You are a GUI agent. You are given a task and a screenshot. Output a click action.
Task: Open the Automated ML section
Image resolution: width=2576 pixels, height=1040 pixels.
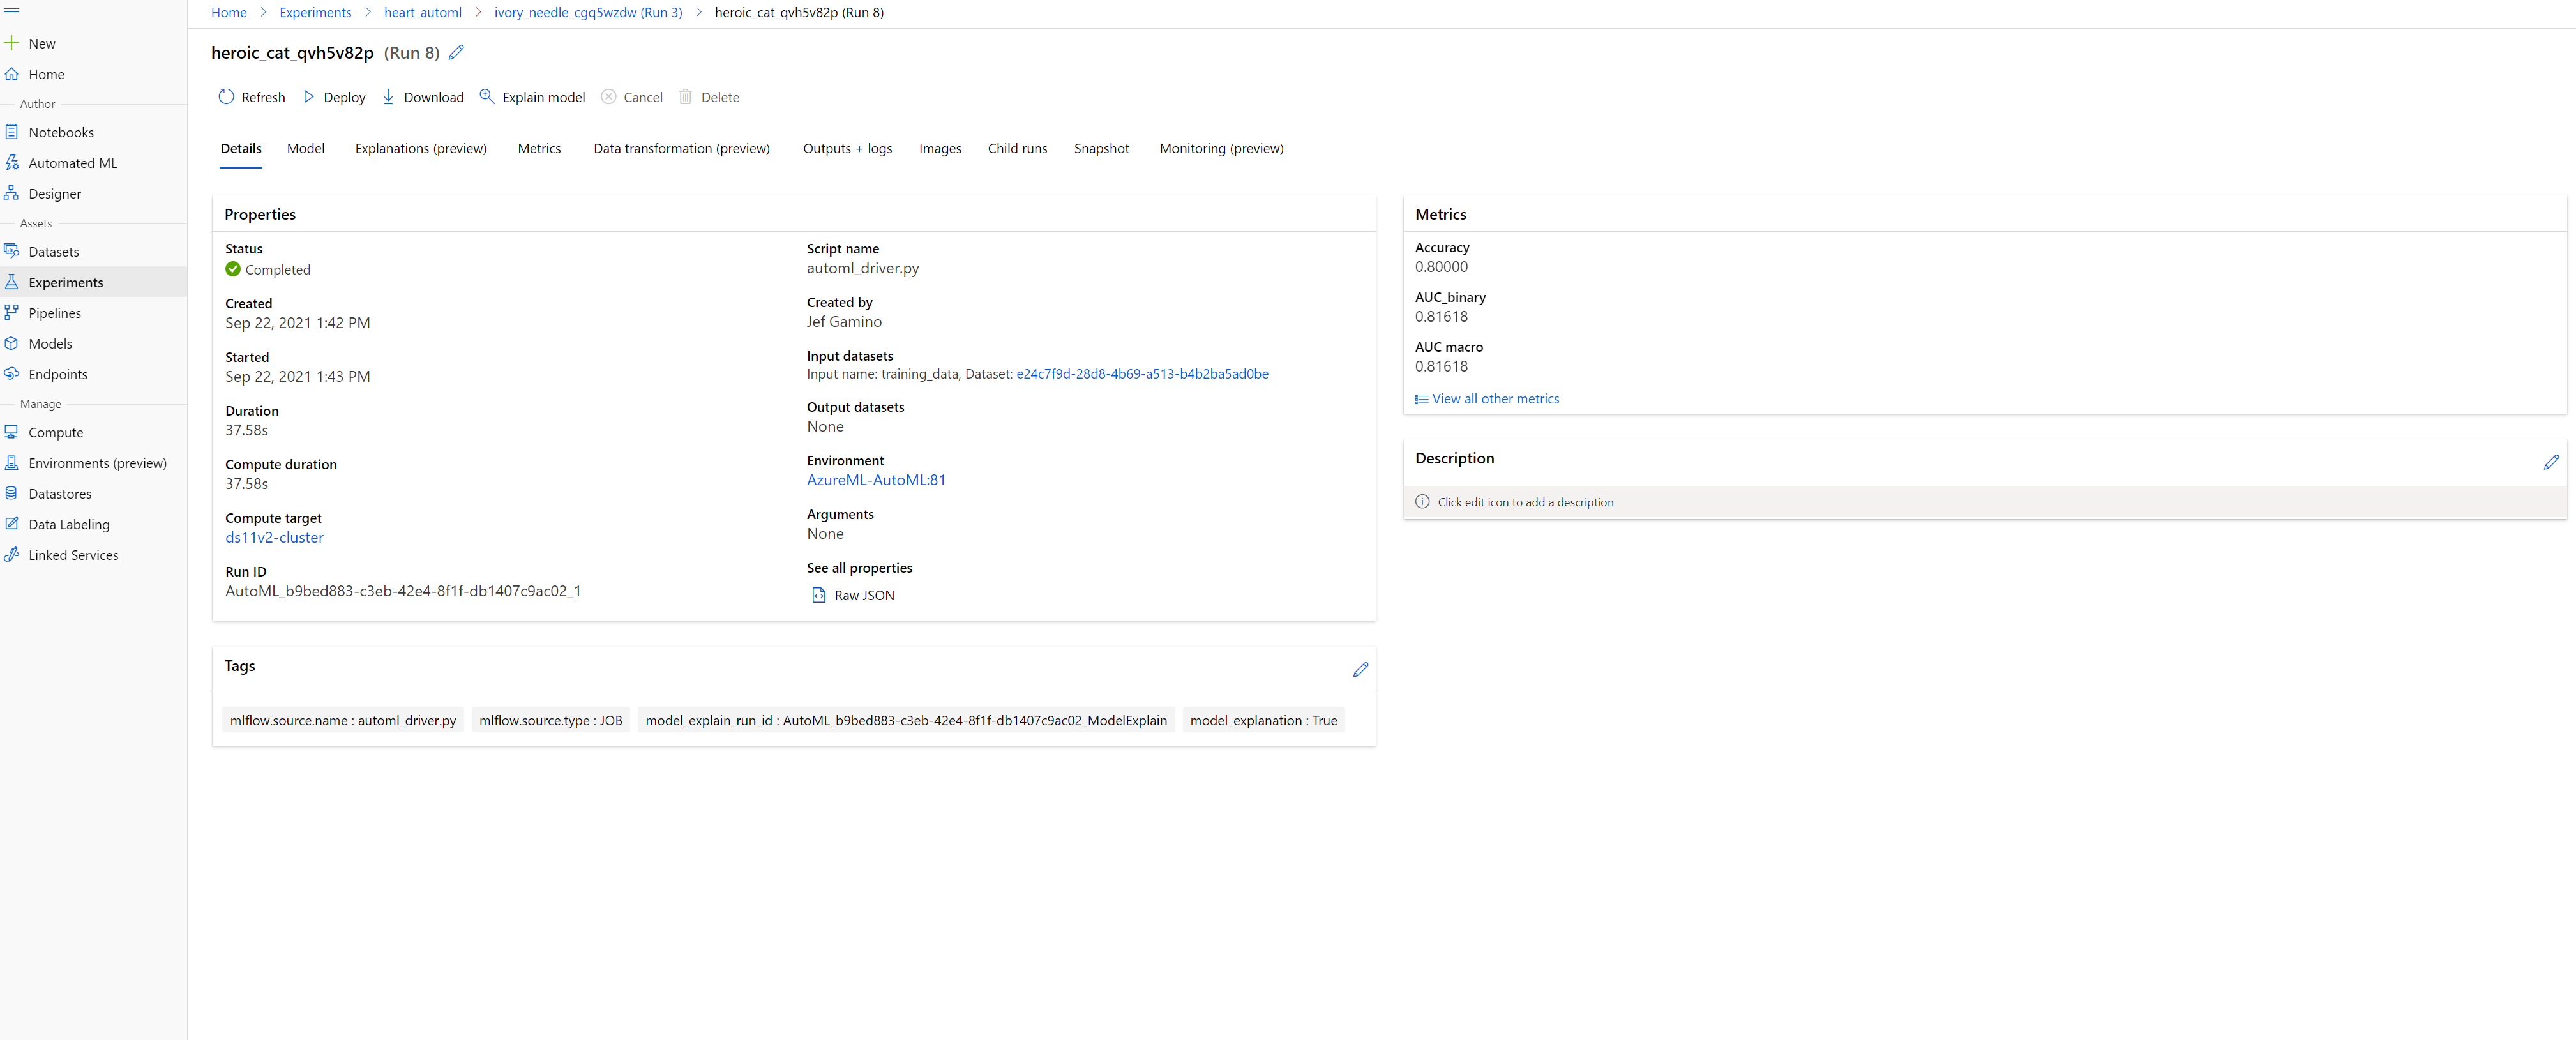coord(72,162)
